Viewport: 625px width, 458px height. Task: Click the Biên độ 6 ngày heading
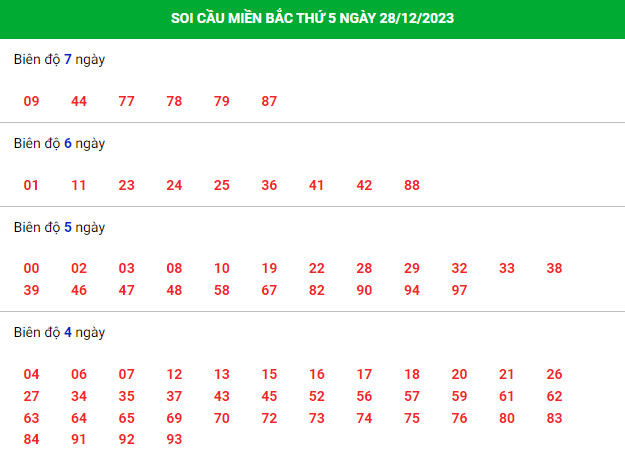tap(59, 143)
